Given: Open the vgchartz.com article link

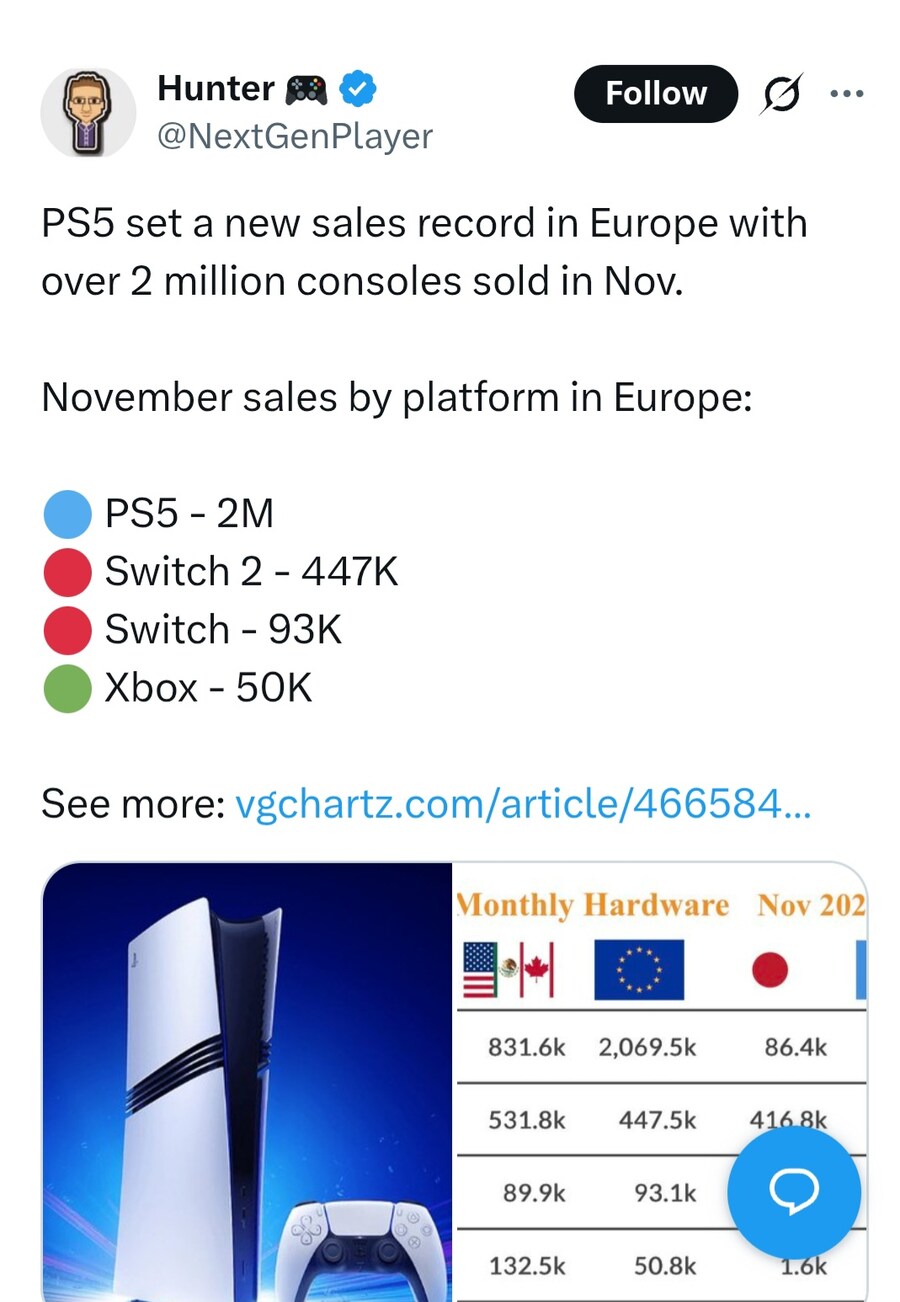Looking at the screenshot, I should point(522,803).
